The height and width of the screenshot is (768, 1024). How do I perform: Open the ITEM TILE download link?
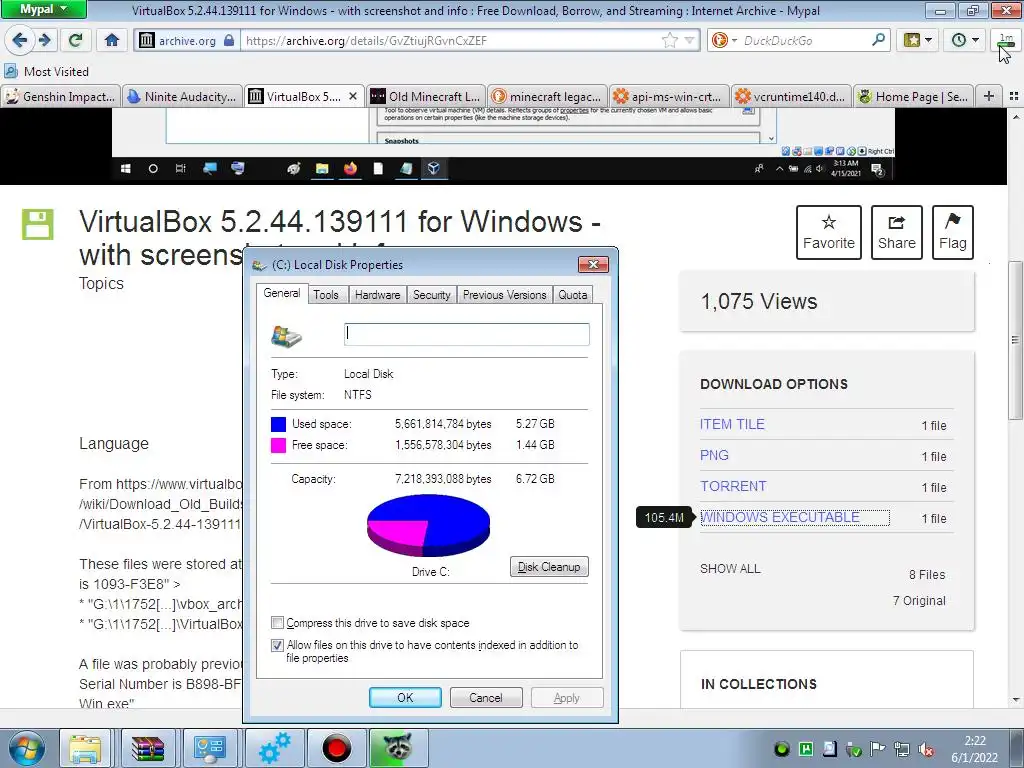pos(732,424)
